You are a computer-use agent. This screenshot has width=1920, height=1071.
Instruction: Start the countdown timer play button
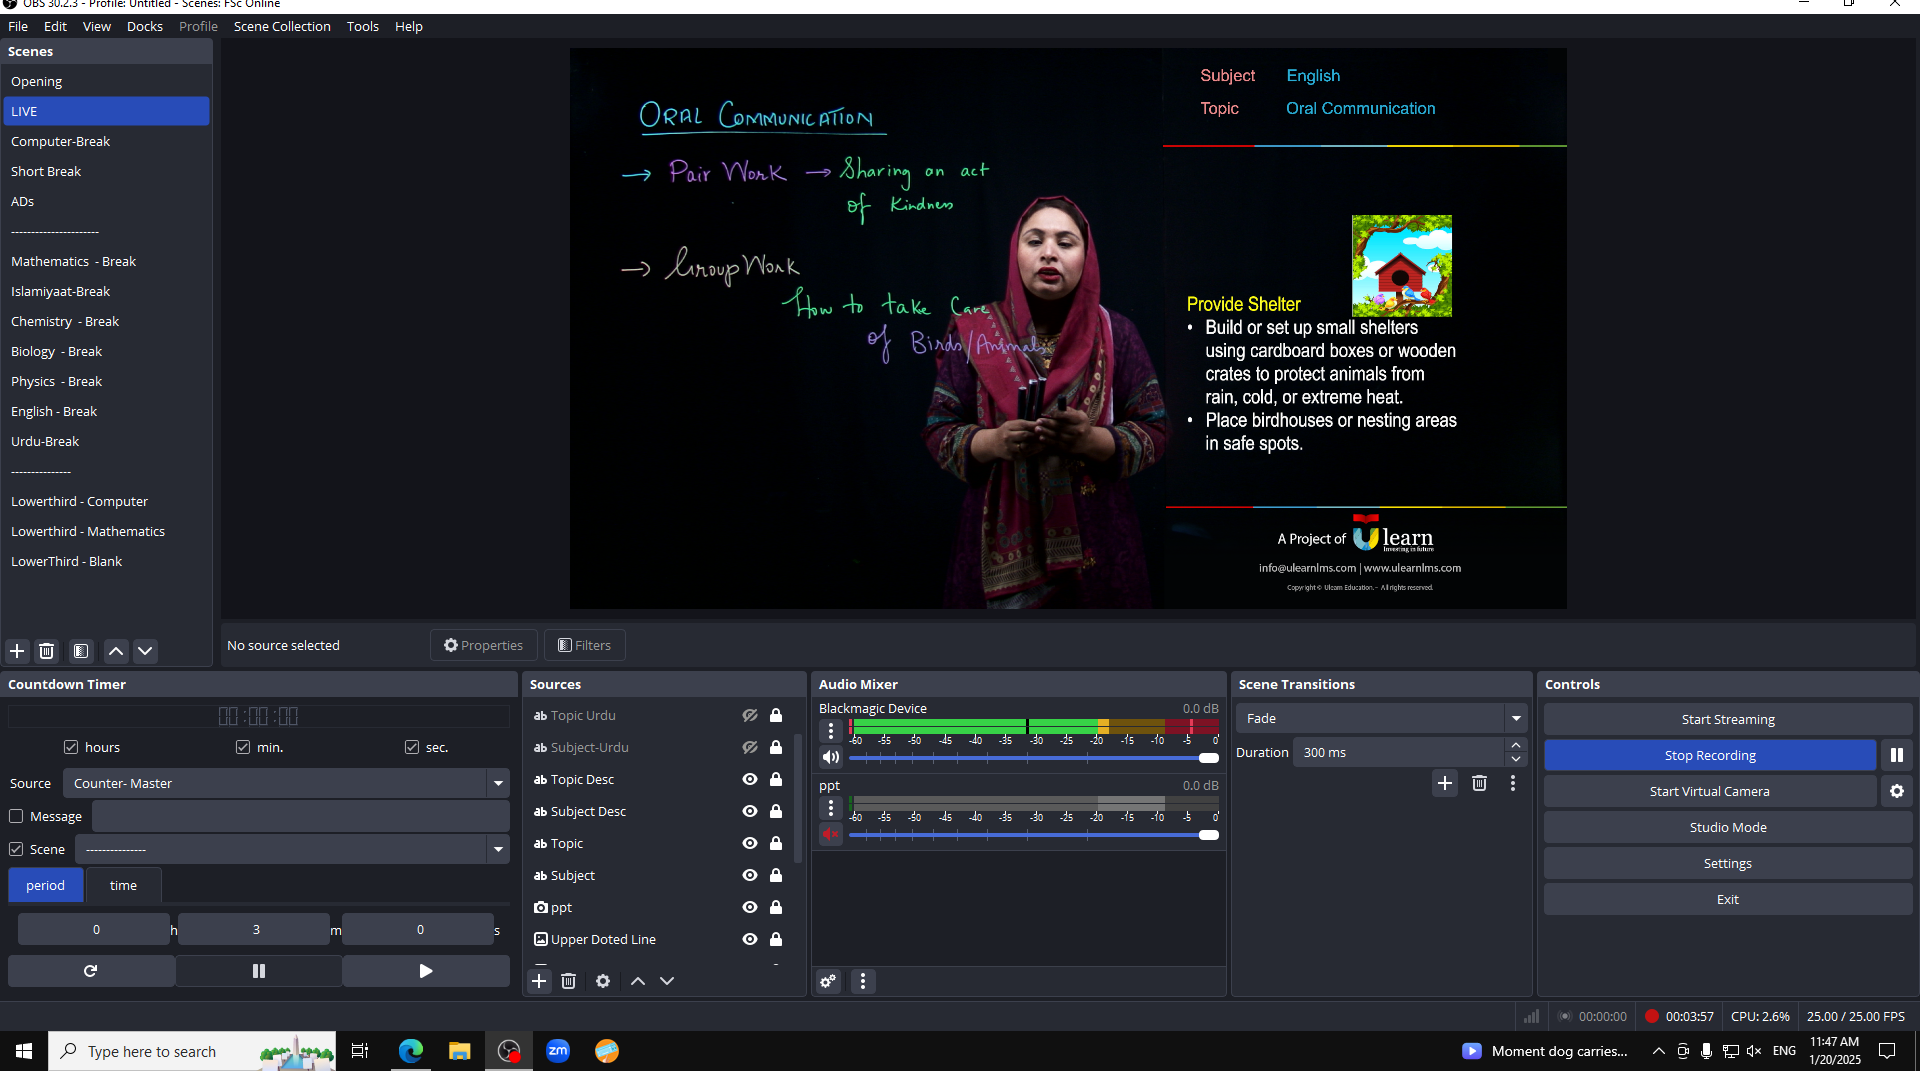pos(426,971)
